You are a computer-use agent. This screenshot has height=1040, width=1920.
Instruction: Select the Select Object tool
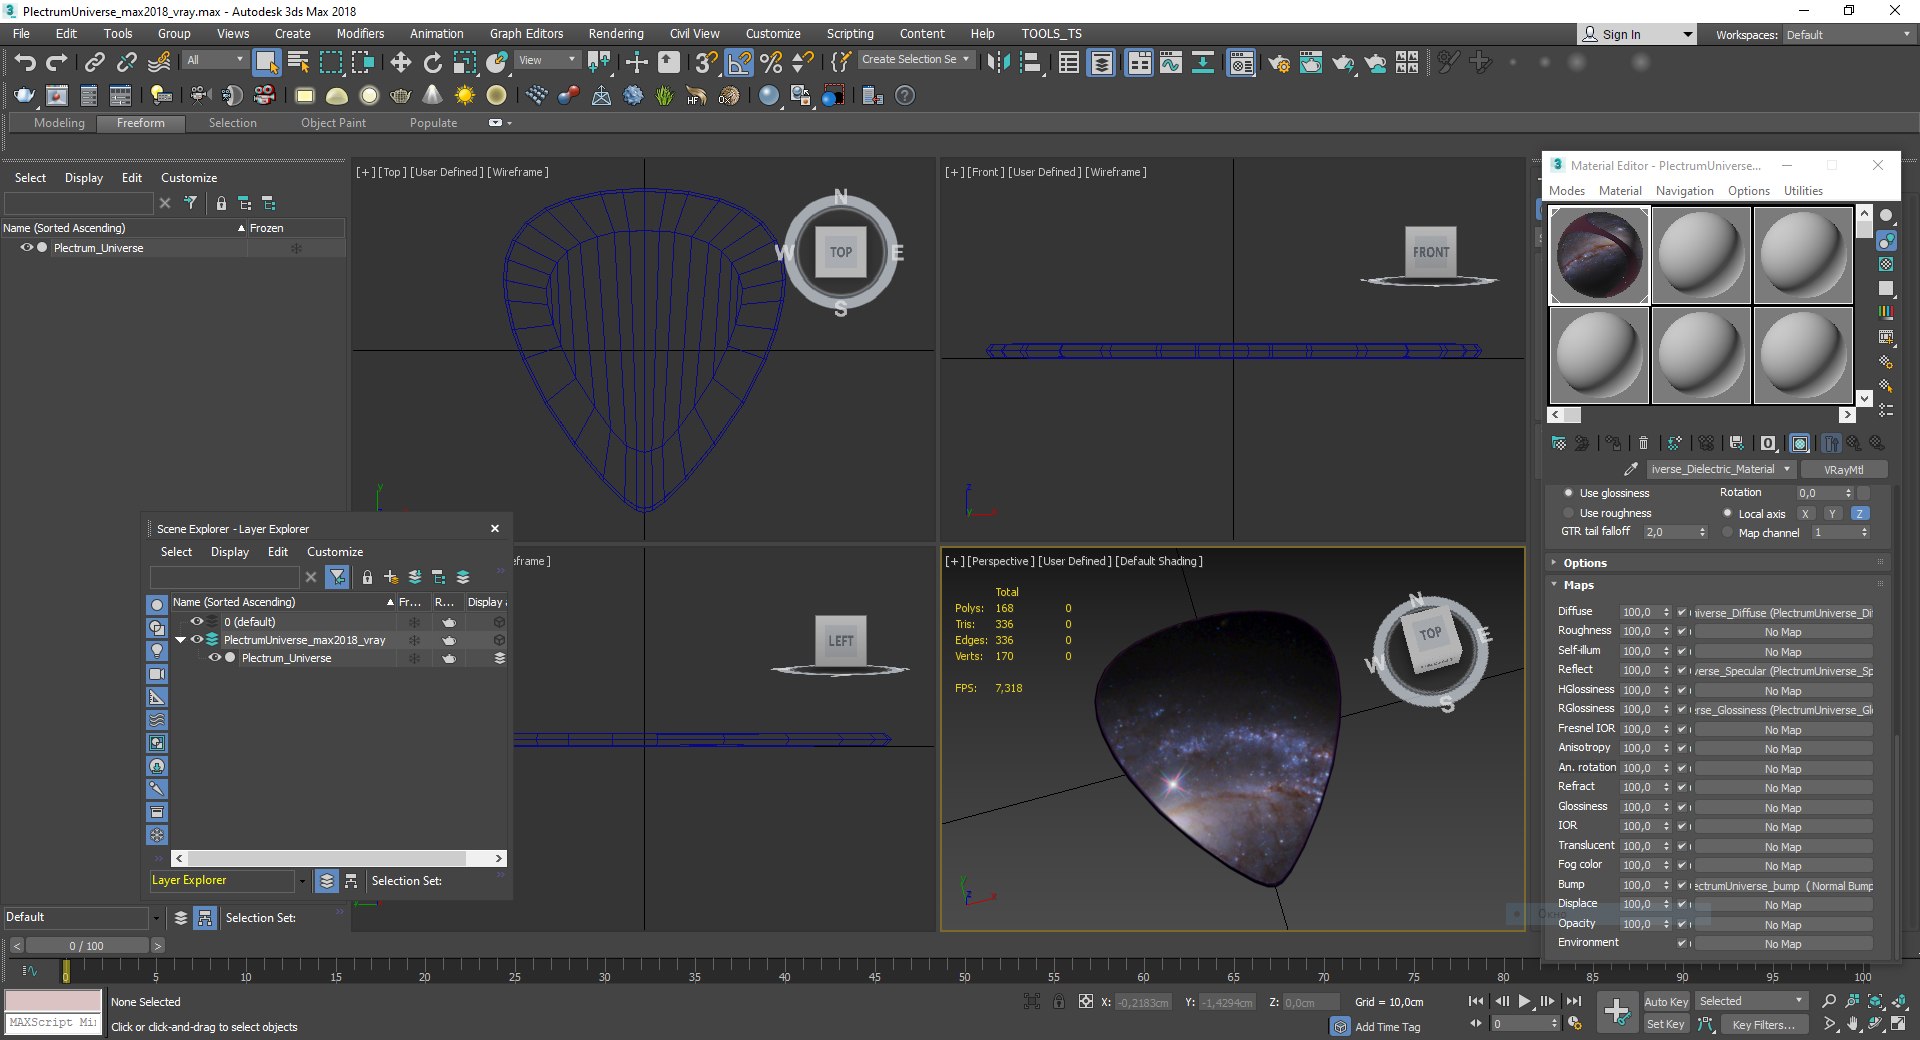(x=266, y=62)
